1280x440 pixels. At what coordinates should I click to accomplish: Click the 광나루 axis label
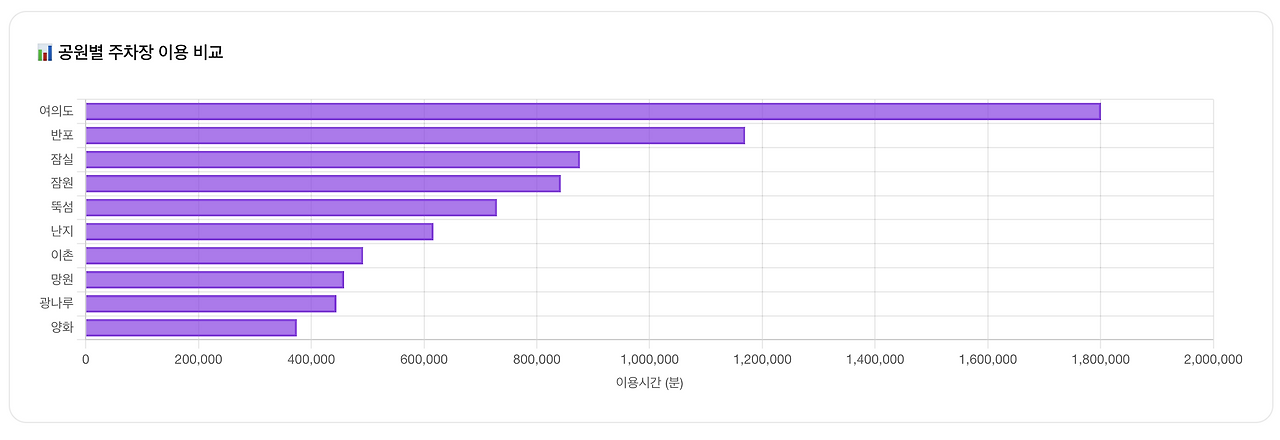click(56, 303)
